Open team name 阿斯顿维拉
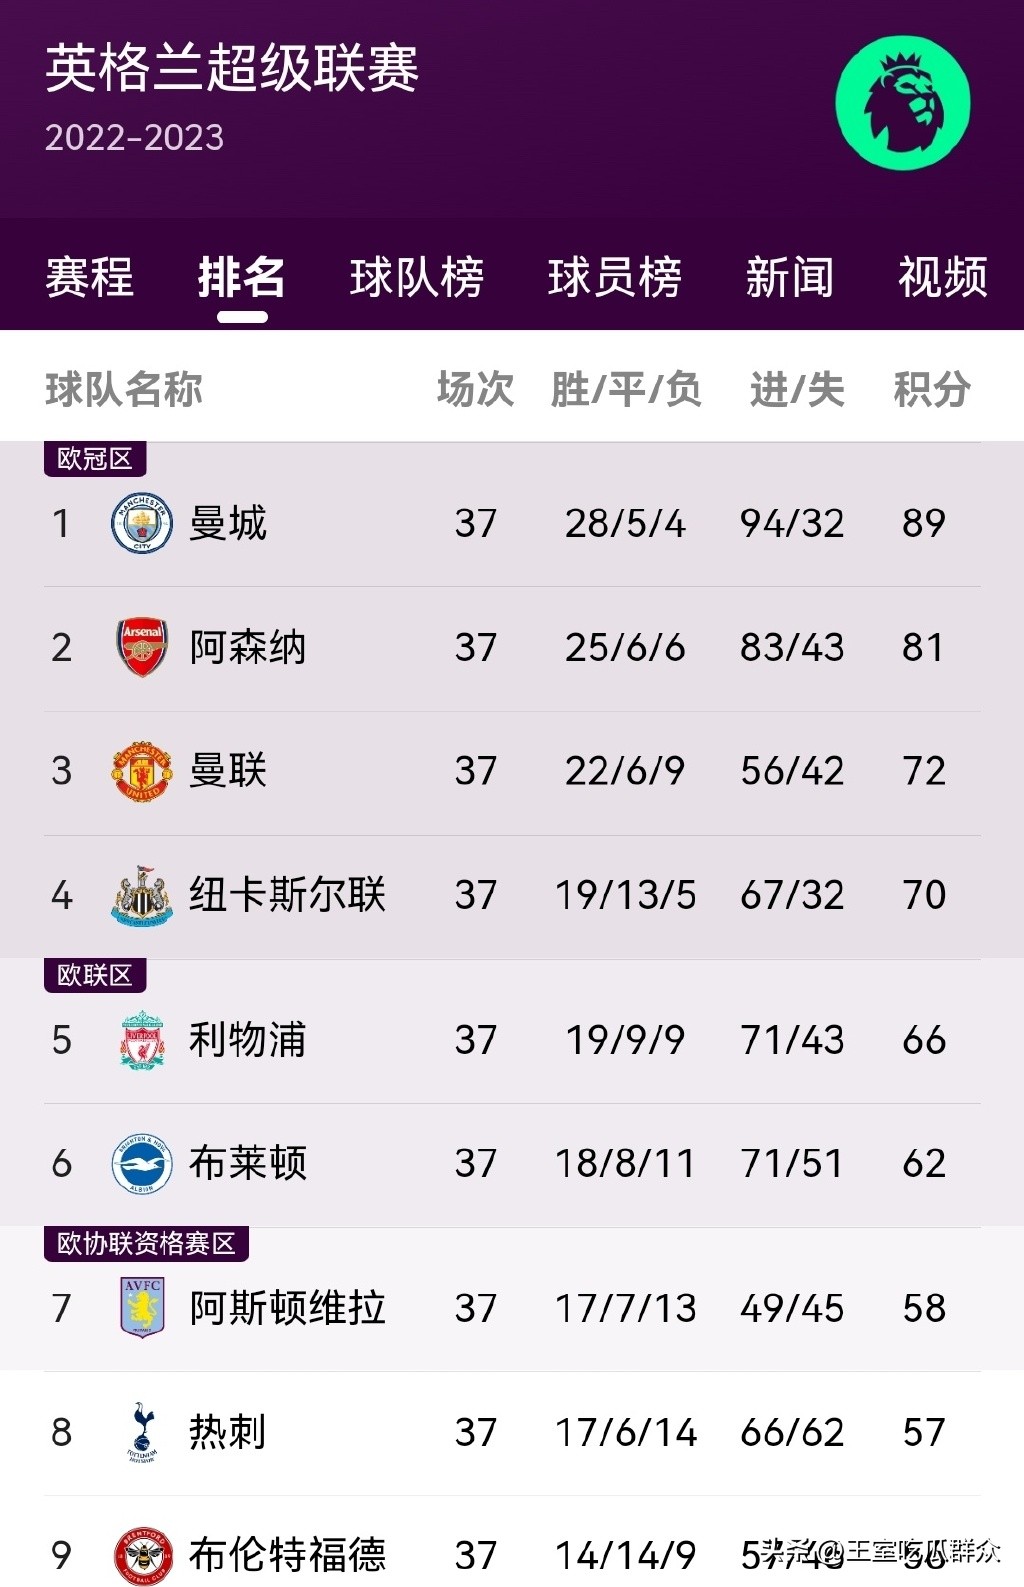This screenshot has width=1024, height=1587. click(x=287, y=1308)
